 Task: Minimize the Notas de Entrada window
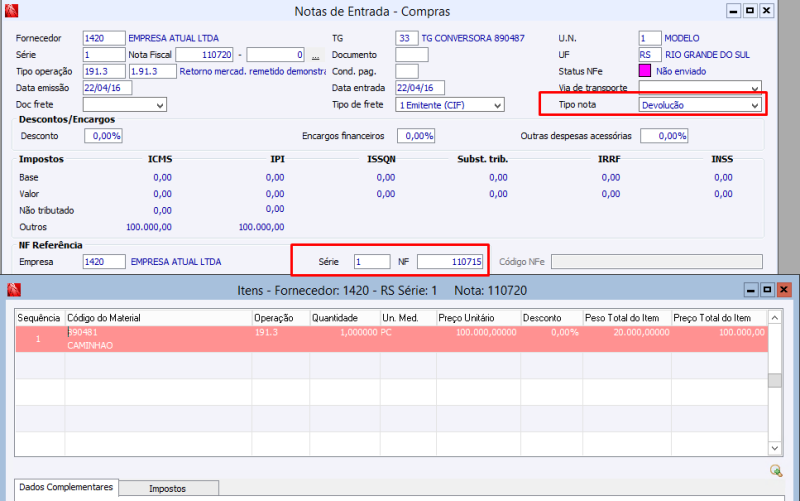732,11
